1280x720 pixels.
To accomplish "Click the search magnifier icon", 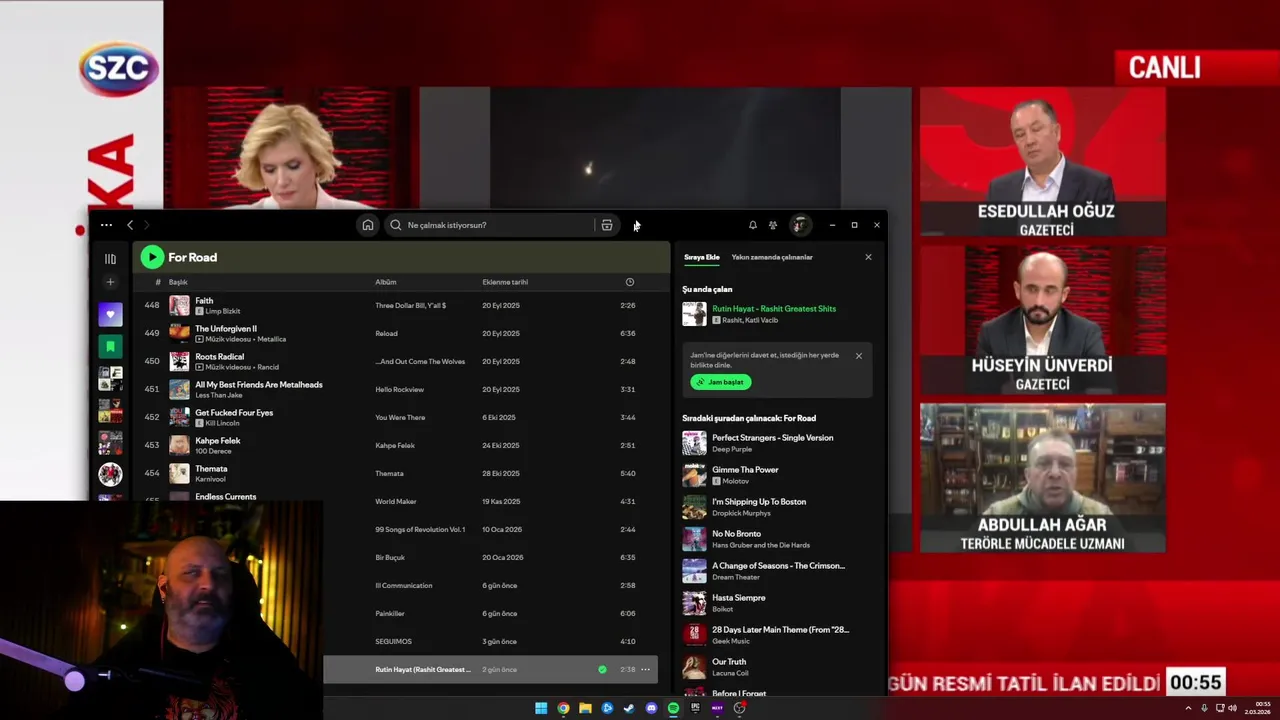I will pyautogui.click(x=396, y=225).
